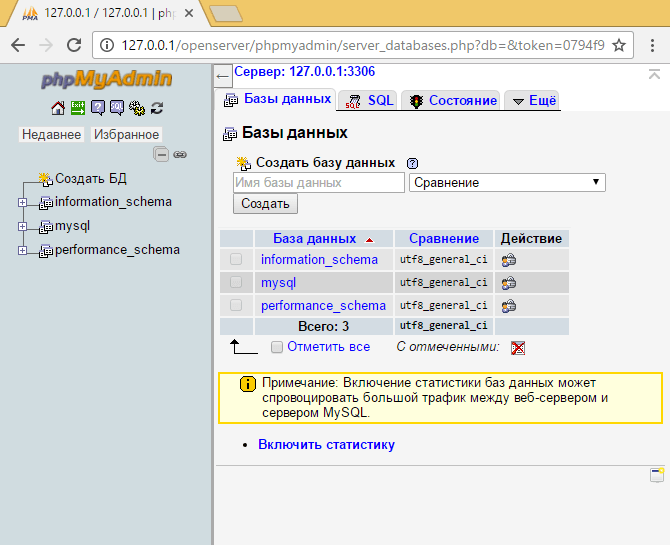Screen dimensions: 670x545
Task: Open the Ещё more tab dropdown
Action: (x=533, y=100)
